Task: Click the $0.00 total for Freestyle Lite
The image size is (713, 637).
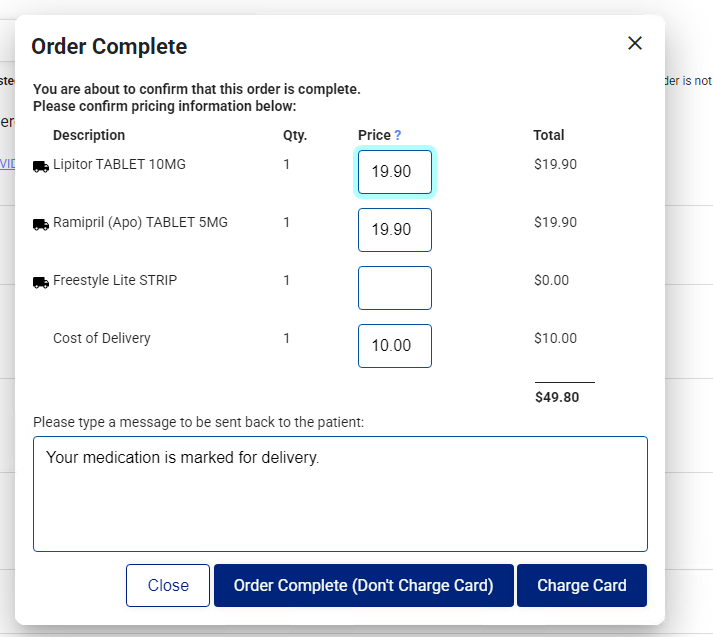Action: 552,280
